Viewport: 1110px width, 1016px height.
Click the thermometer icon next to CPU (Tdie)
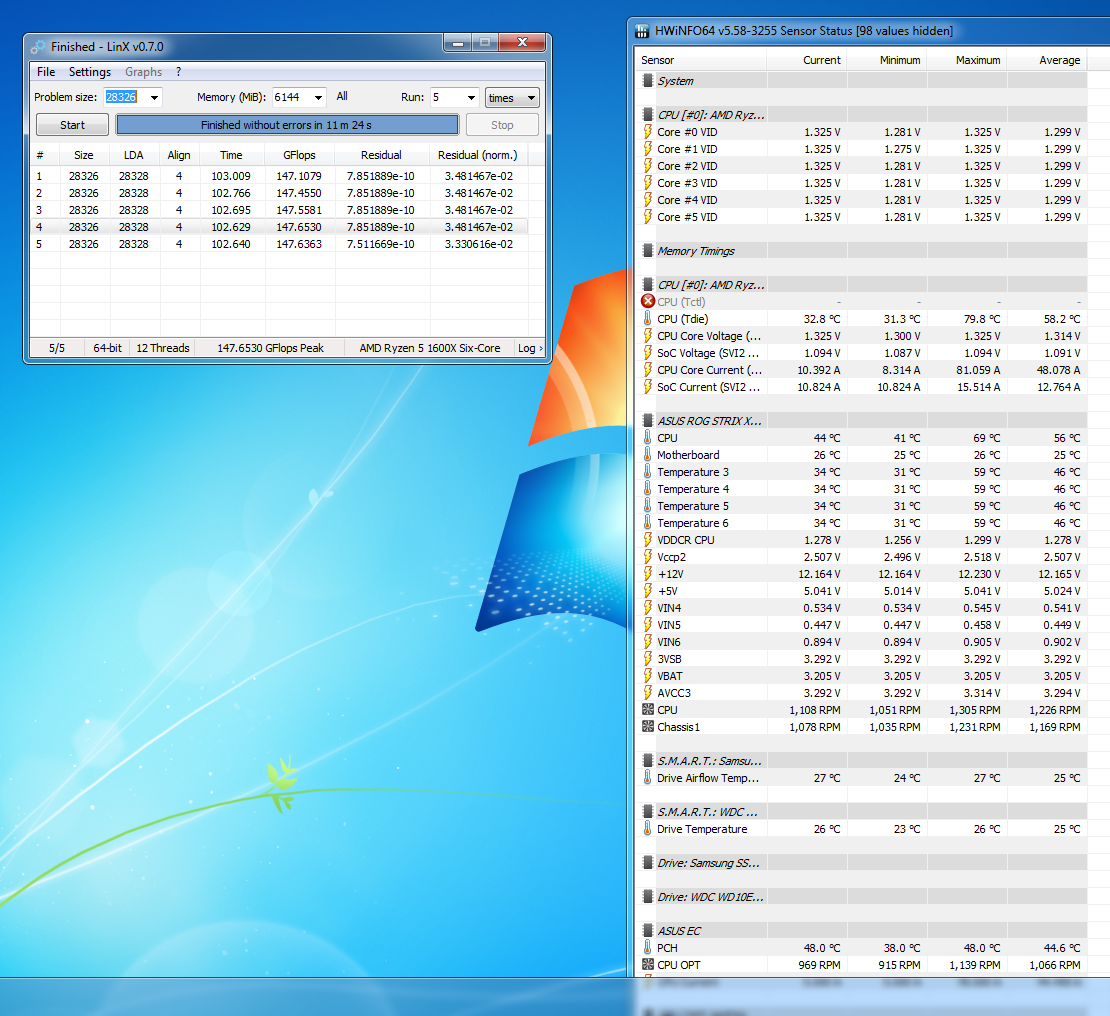point(647,319)
